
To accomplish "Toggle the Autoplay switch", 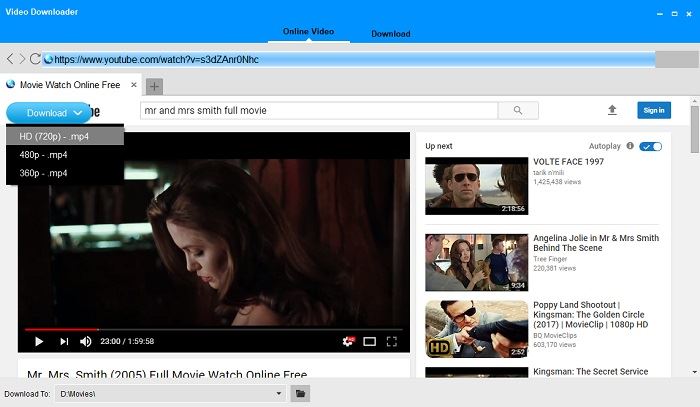I will click(651, 146).
